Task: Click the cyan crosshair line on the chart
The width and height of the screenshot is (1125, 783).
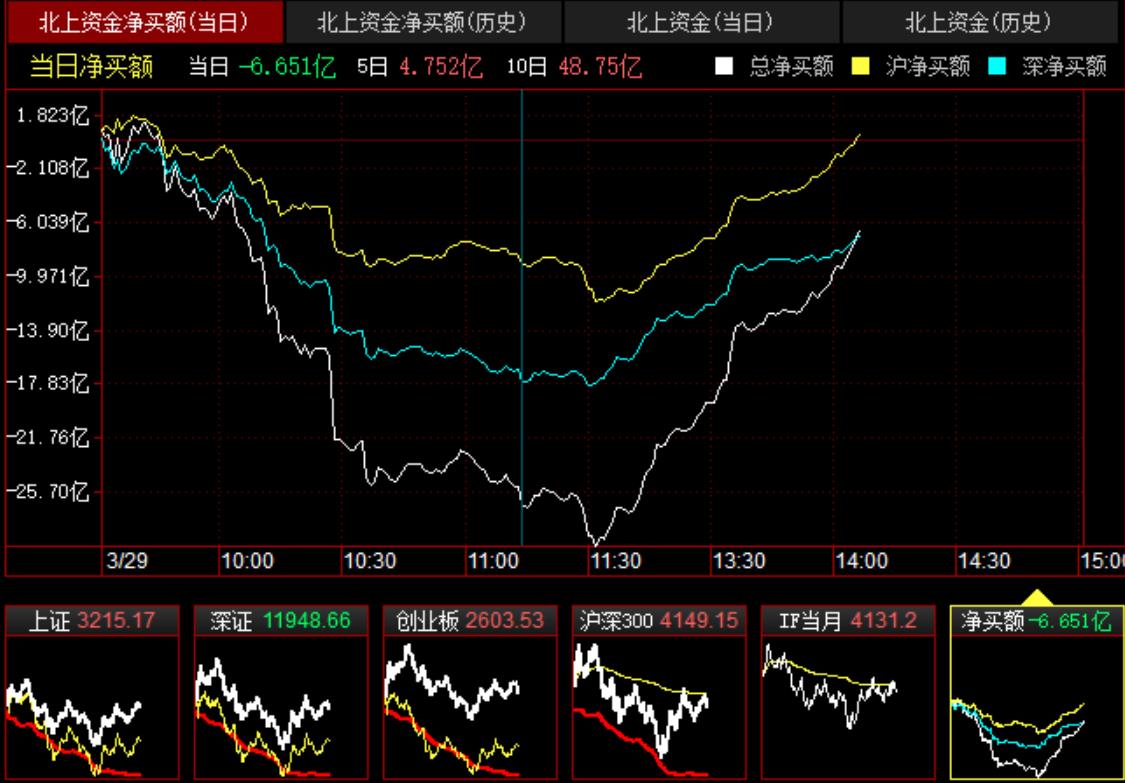Action: [x=523, y=320]
